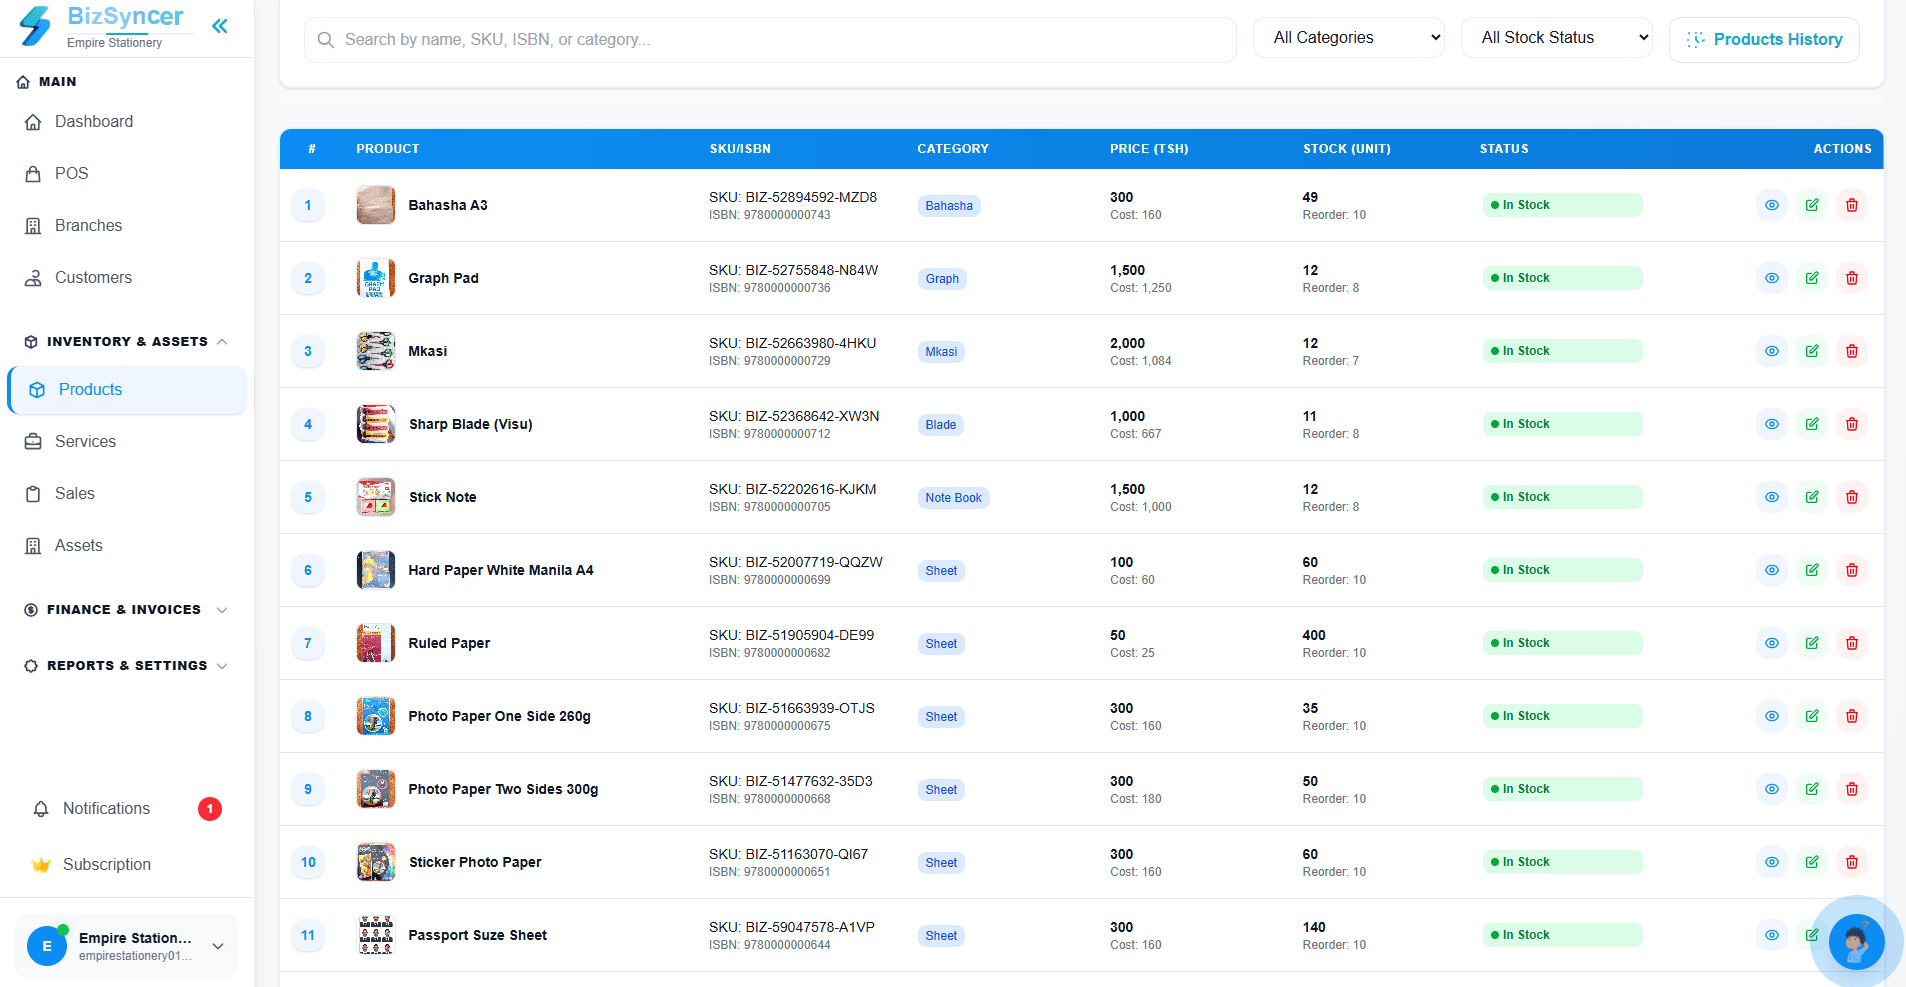View Photo Paper One Side eye icon

click(1771, 716)
